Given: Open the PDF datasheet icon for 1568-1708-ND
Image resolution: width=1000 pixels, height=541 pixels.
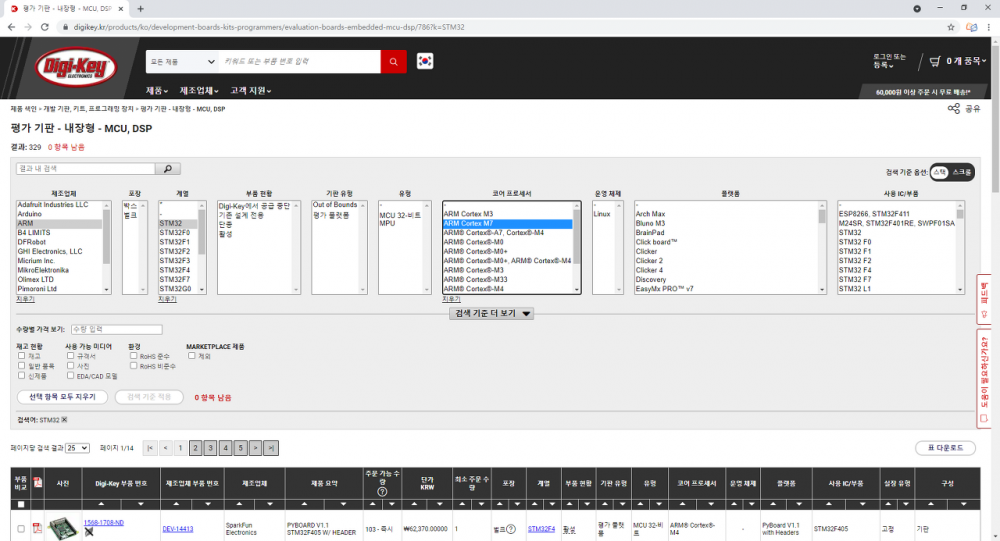Looking at the screenshot, I should click(x=38, y=527).
